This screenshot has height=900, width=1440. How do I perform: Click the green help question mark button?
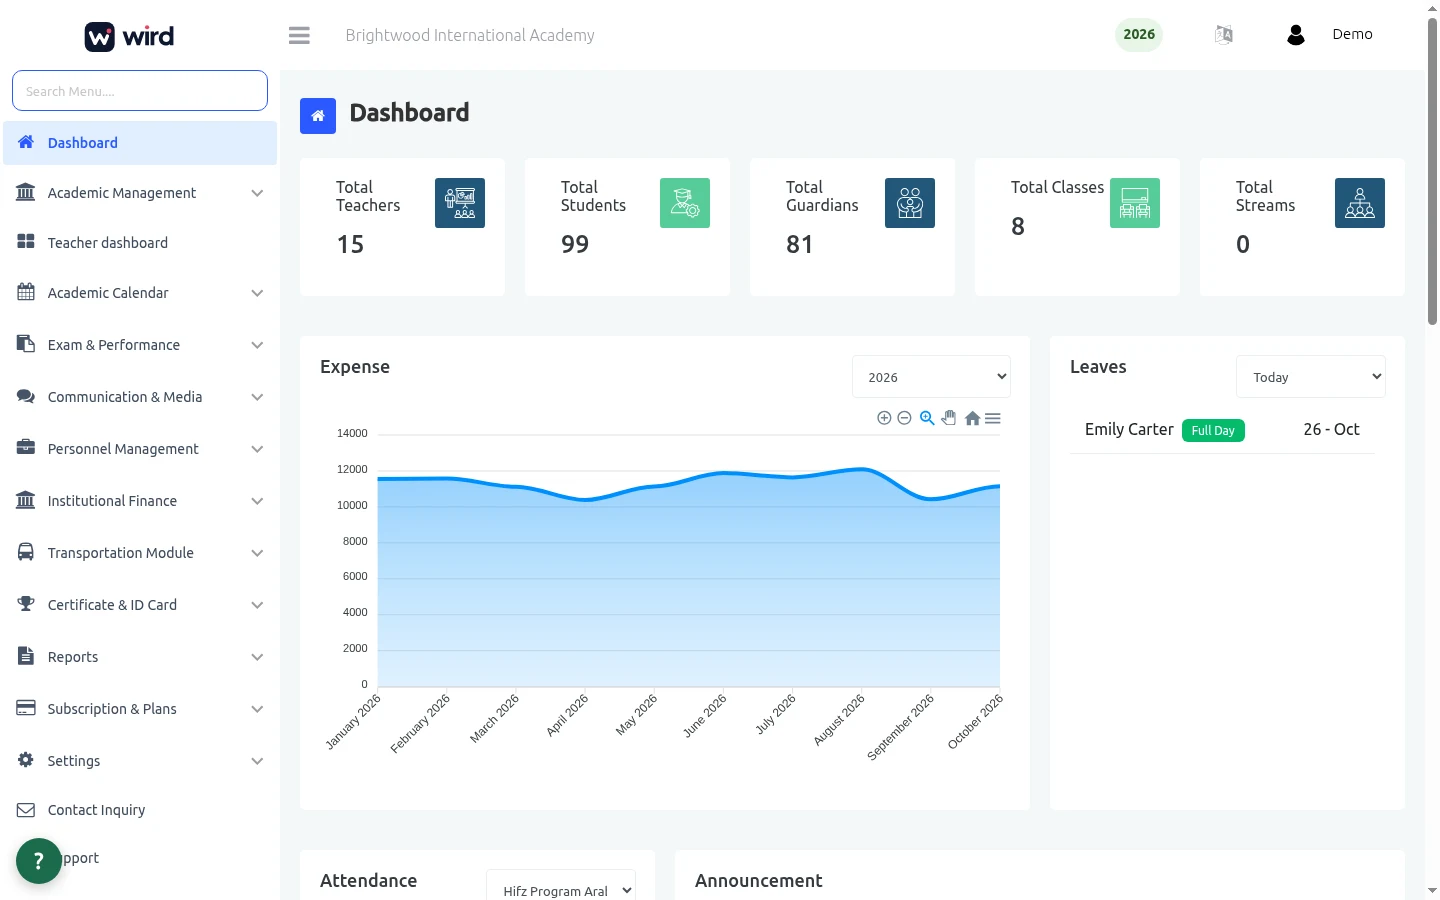click(x=39, y=861)
